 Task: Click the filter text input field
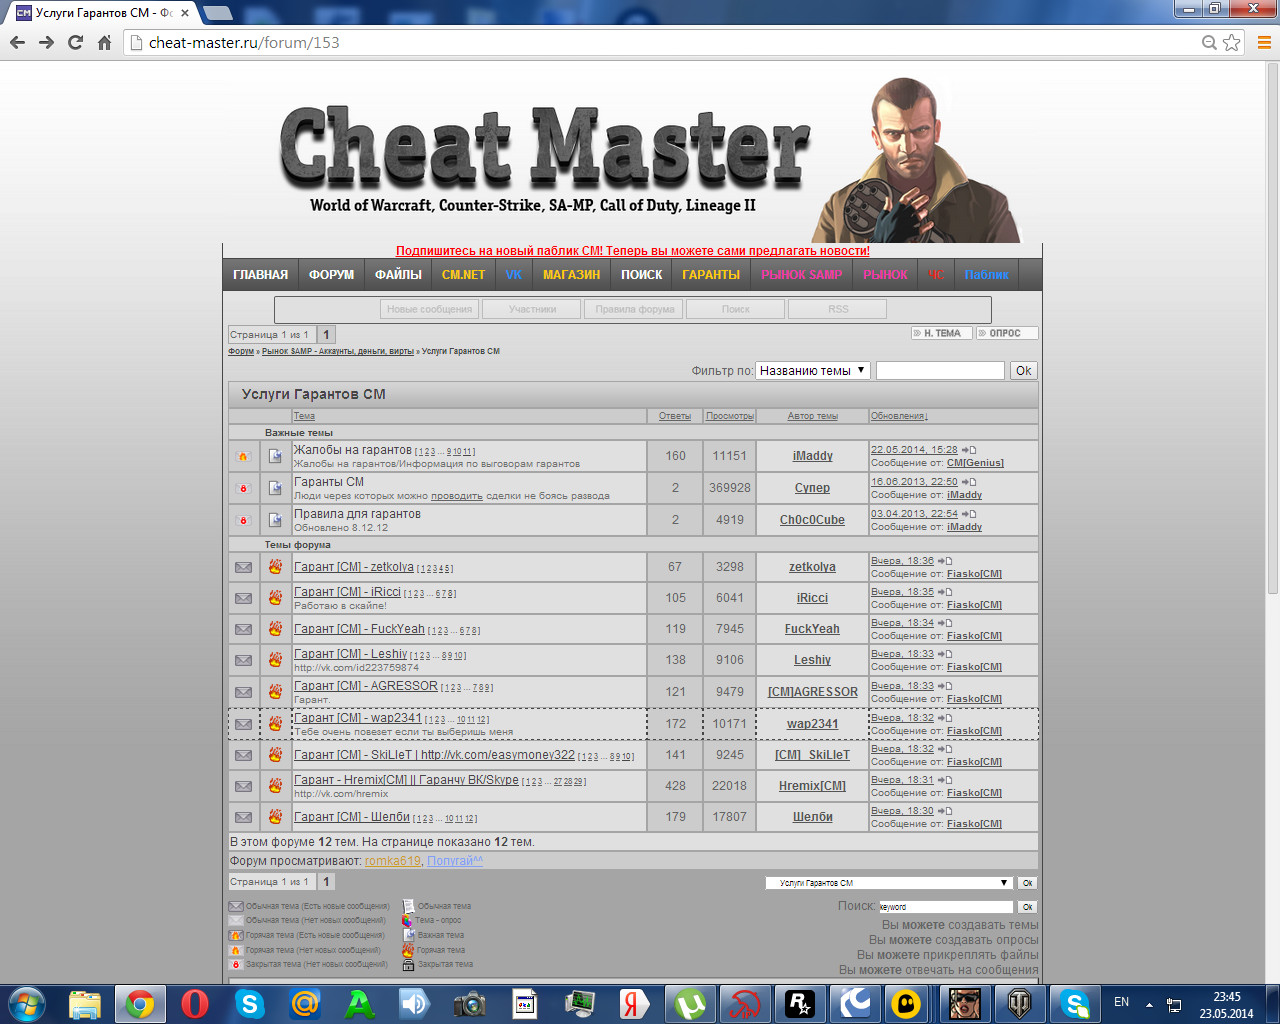(940, 370)
